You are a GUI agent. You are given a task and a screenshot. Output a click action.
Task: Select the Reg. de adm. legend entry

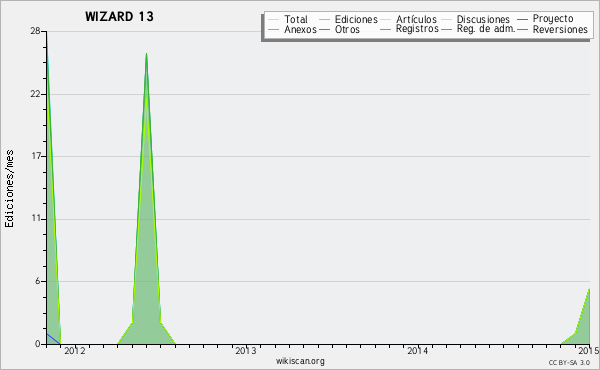pyautogui.click(x=478, y=29)
